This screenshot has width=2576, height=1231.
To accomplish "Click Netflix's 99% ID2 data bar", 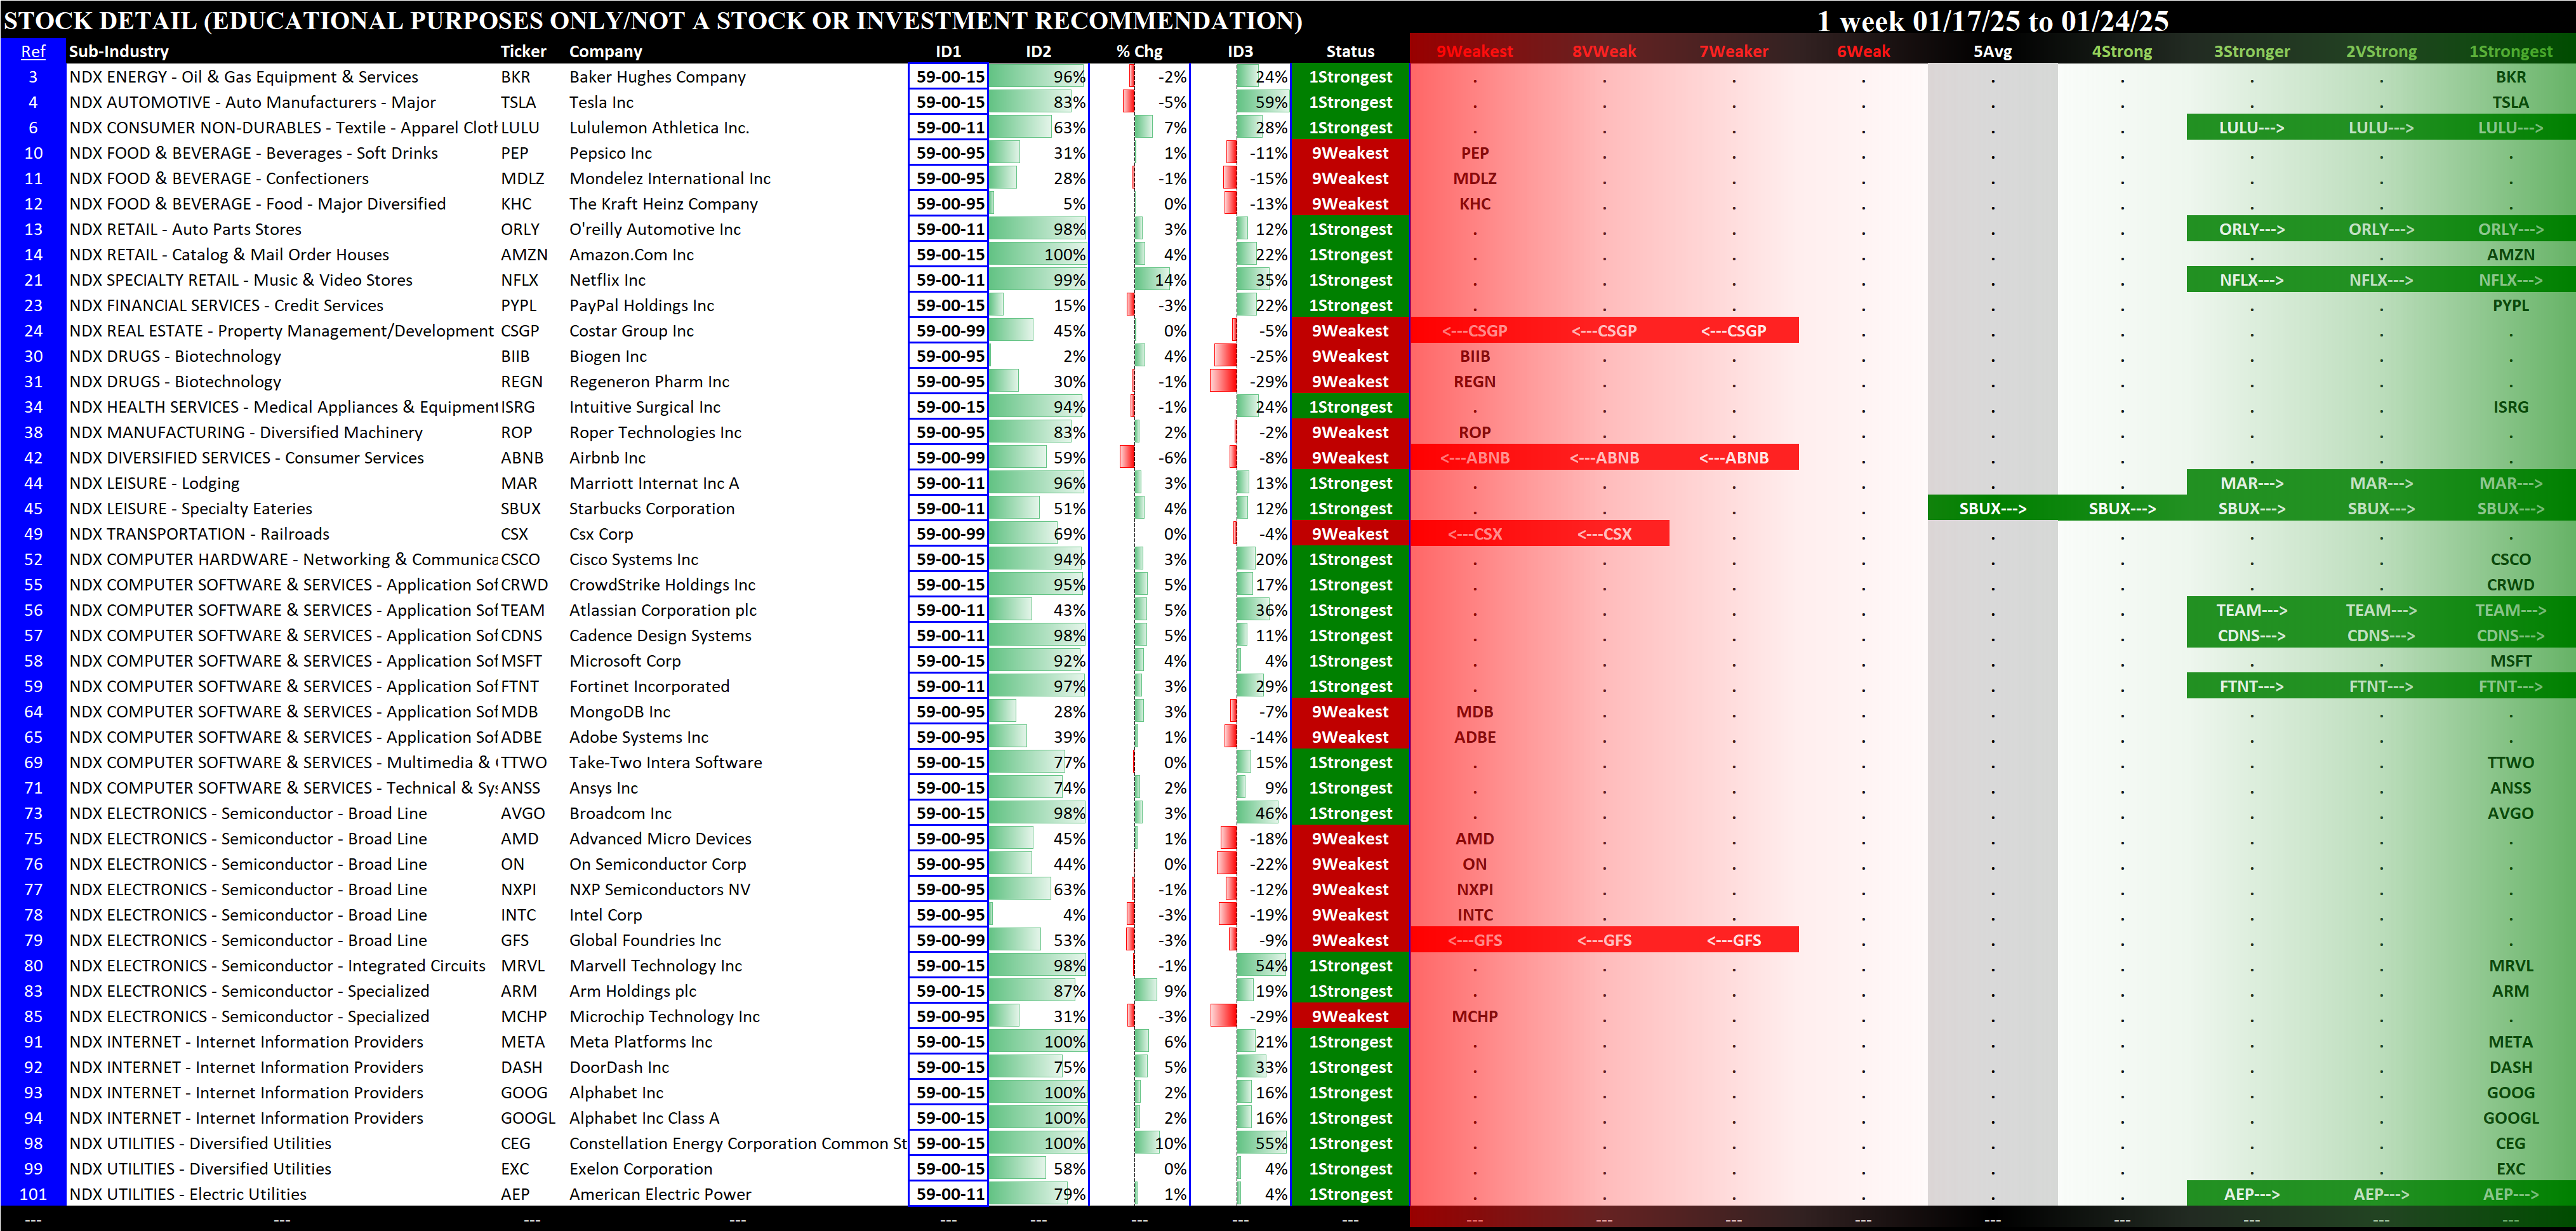I will [1038, 280].
